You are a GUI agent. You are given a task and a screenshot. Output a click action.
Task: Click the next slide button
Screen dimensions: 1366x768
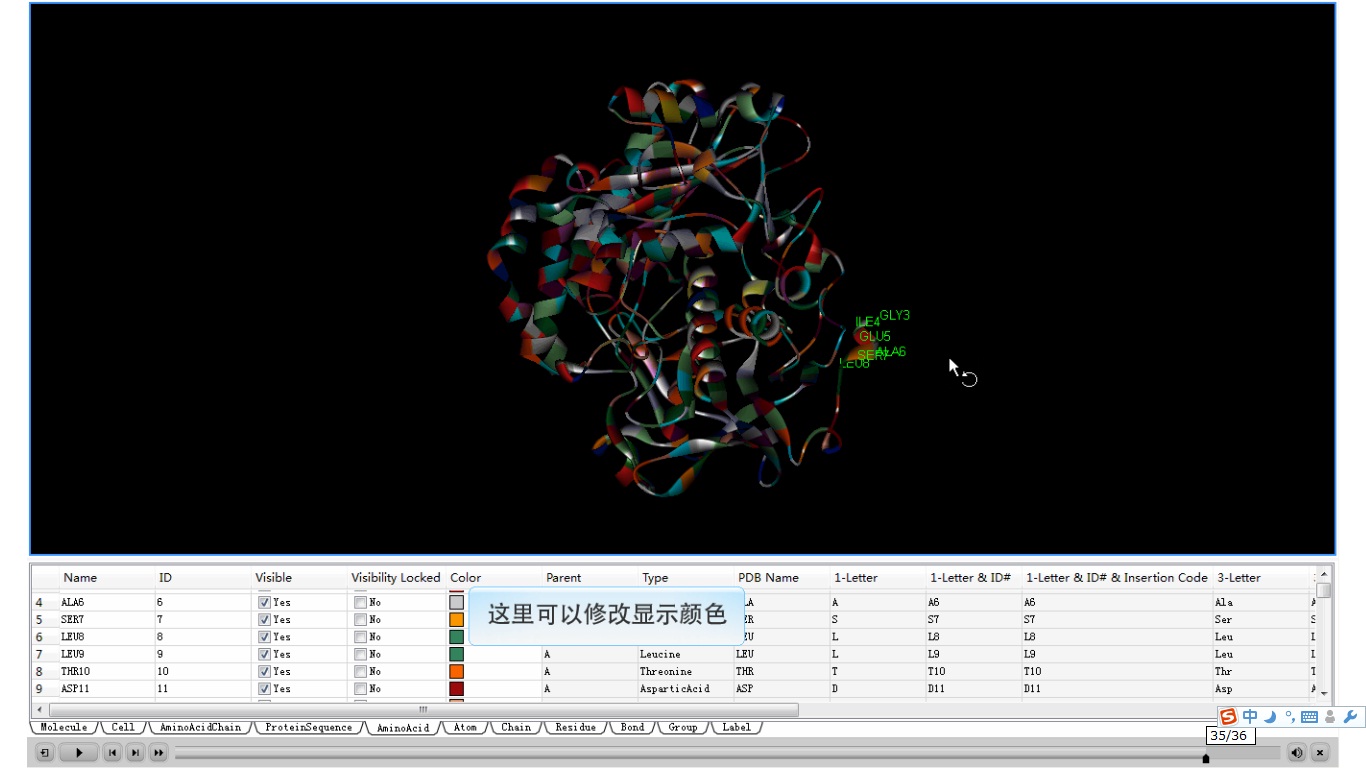tap(135, 753)
